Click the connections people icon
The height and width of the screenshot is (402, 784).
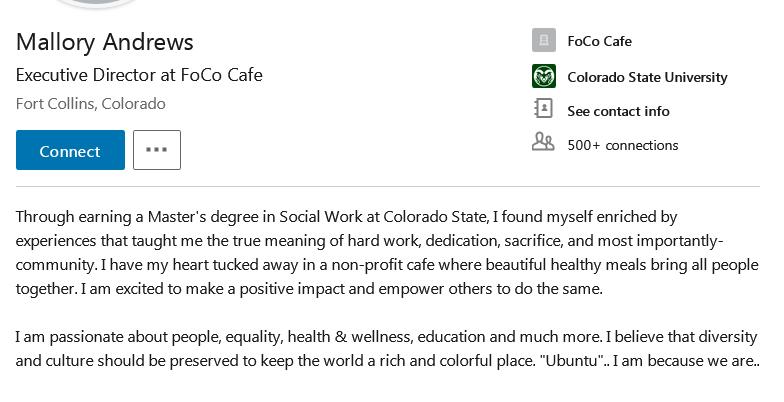coord(543,143)
